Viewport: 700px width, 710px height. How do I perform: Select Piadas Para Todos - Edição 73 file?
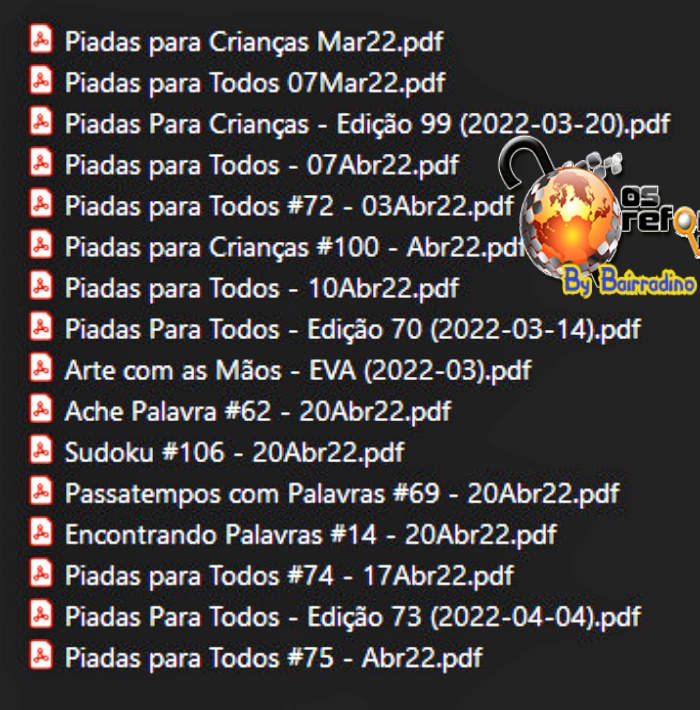coord(353,617)
